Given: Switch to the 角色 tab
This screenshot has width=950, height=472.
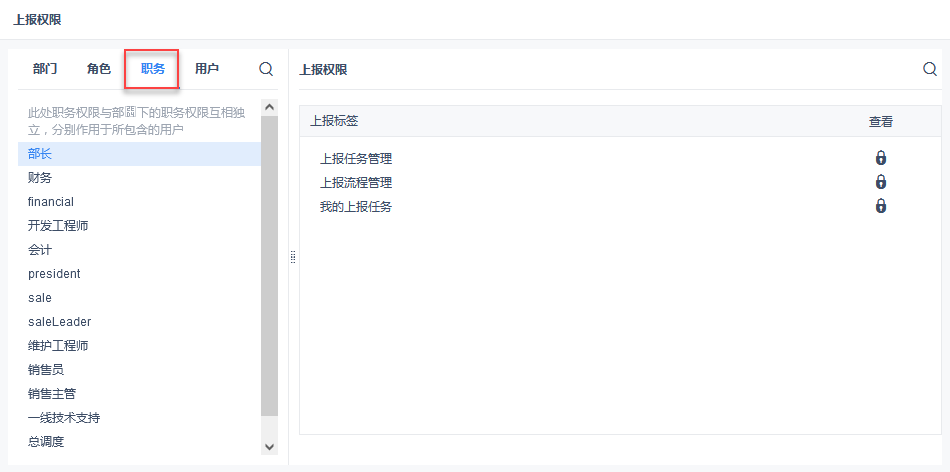Looking at the screenshot, I should coord(99,68).
